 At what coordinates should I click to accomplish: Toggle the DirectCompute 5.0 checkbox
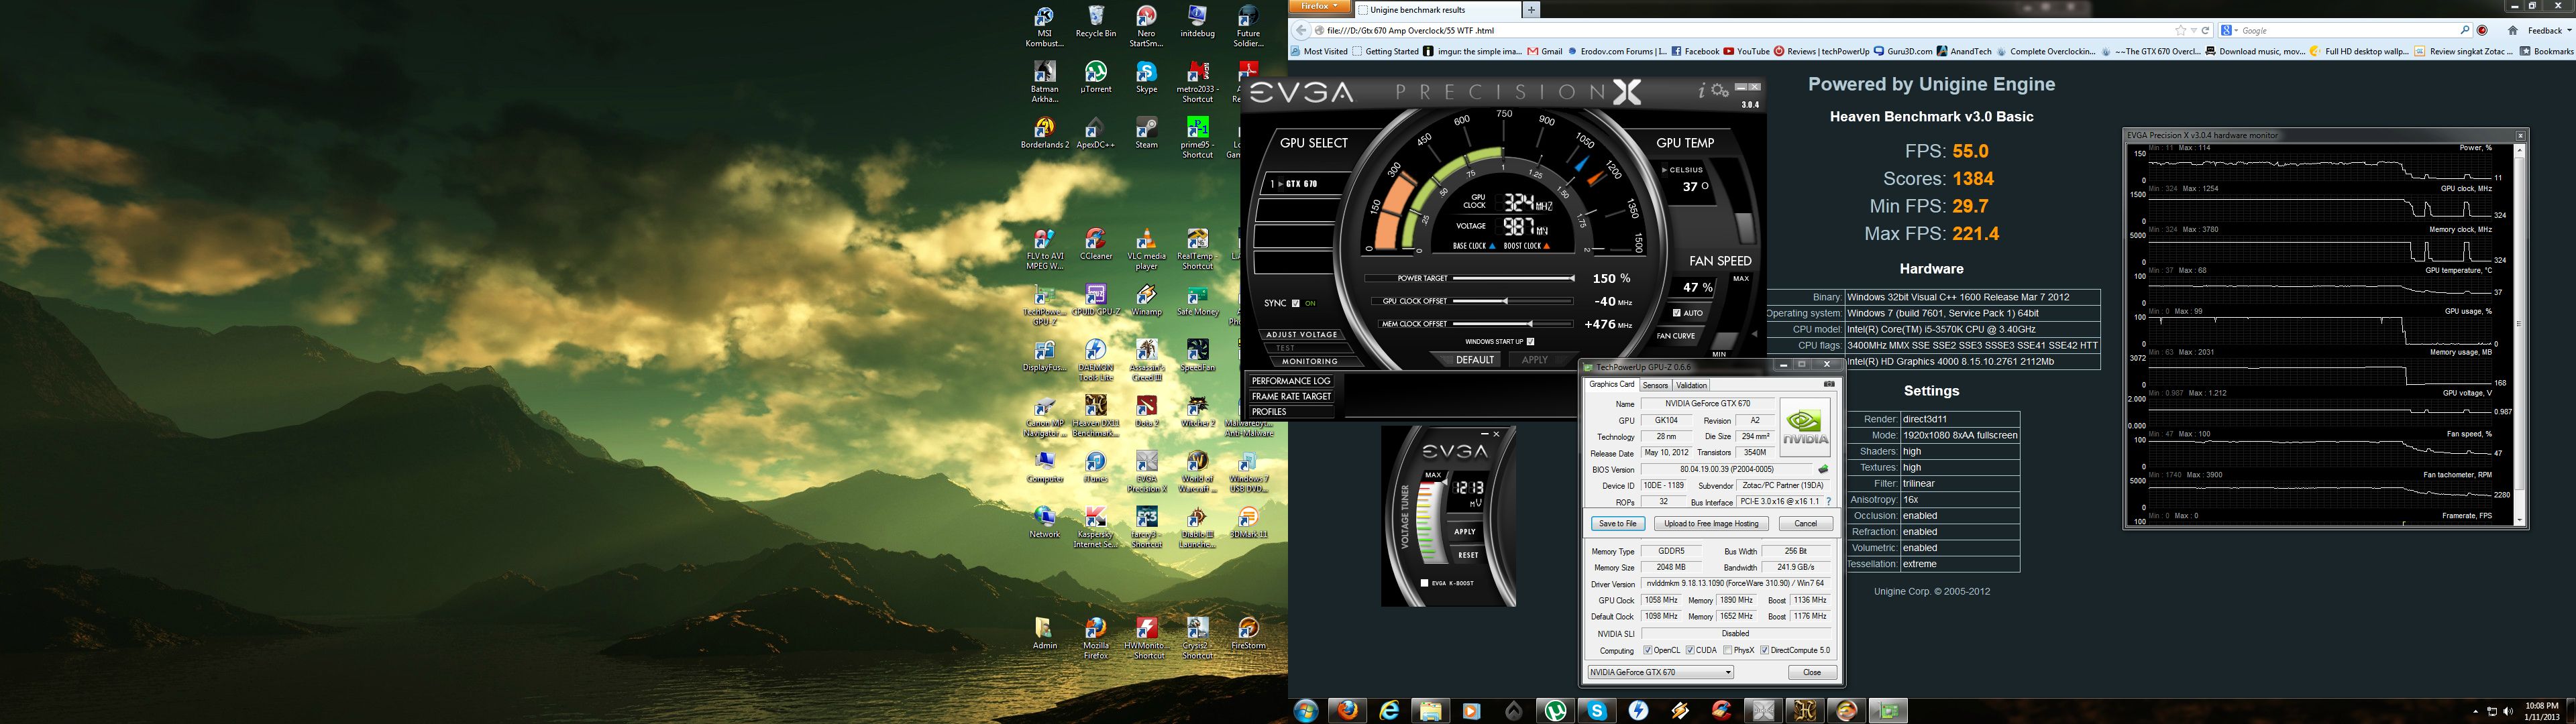[1765, 651]
